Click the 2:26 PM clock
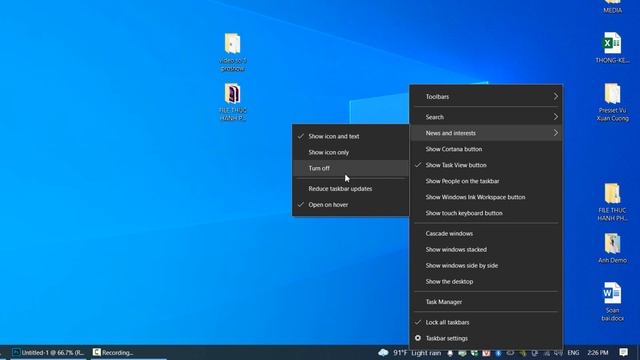Viewport: 640px width, 360px height. [598, 353]
